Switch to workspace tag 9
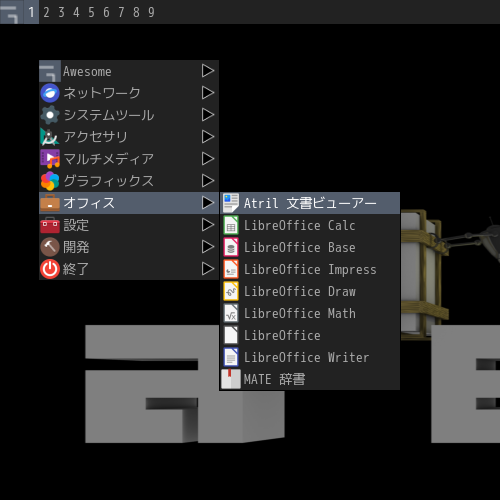 coord(151,12)
